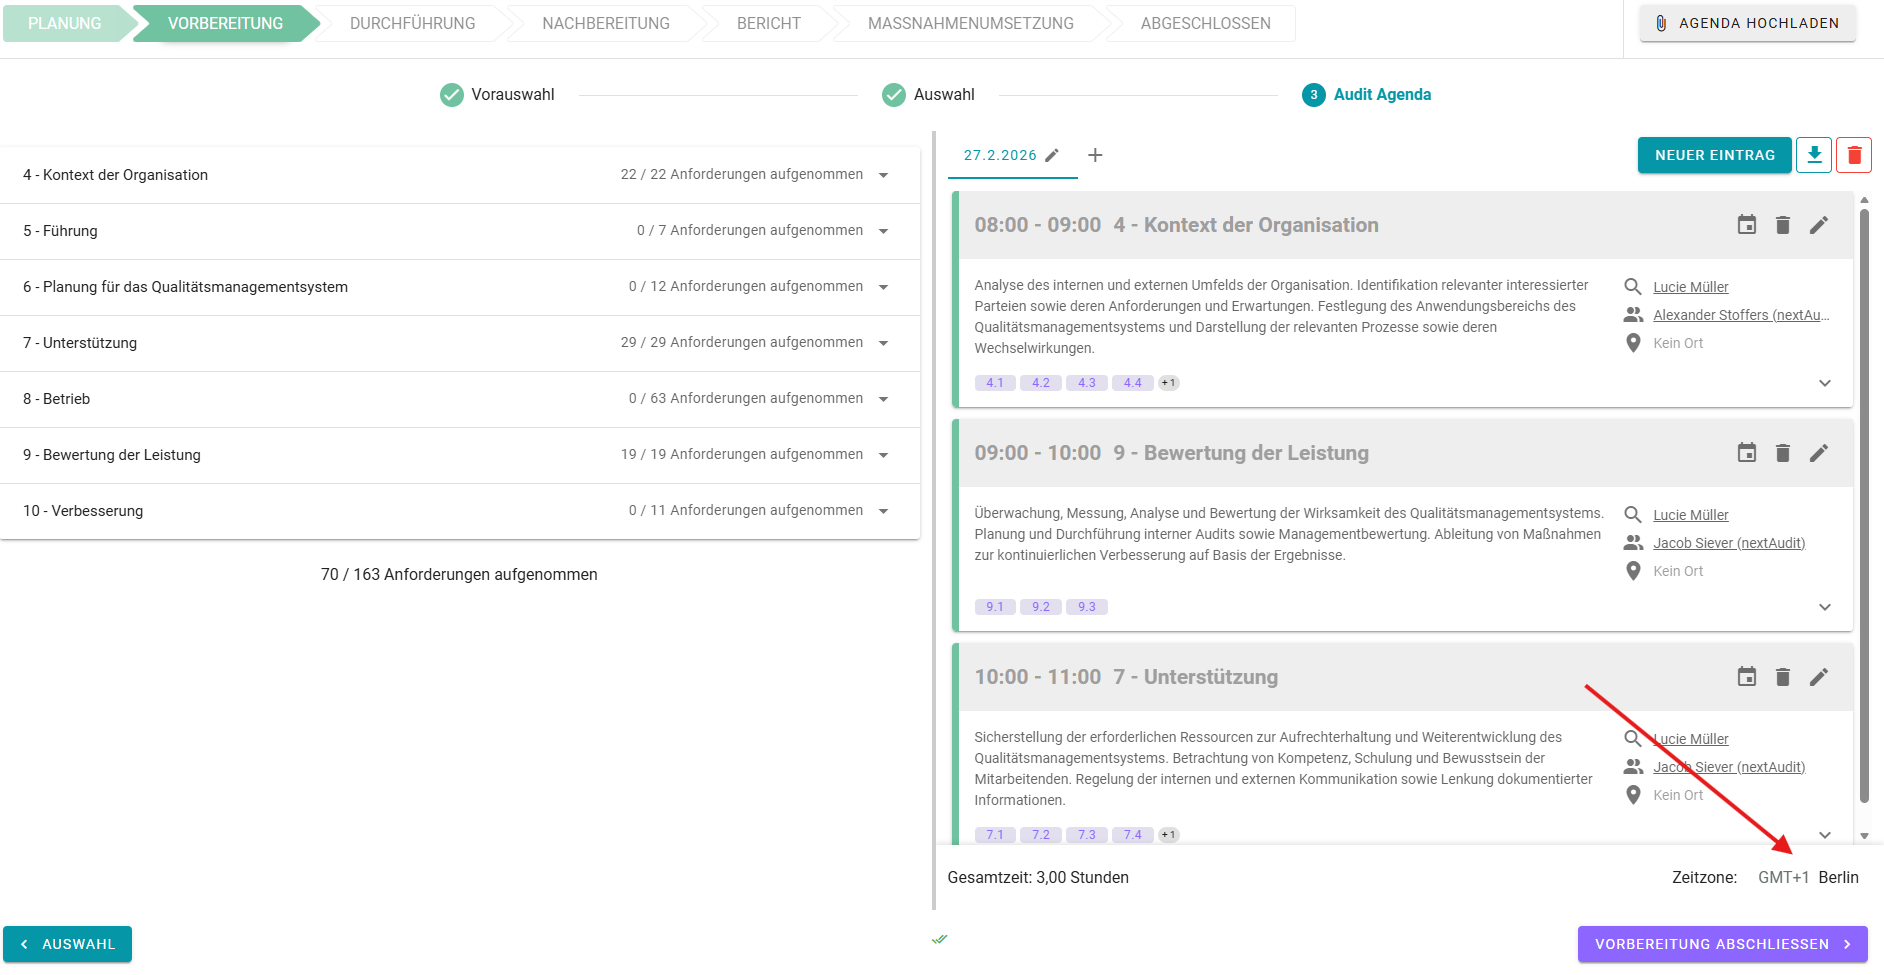The height and width of the screenshot is (975, 1884).
Task: Edit the 7 - Unterstützung agenda entry
Action: (1818, 677)
